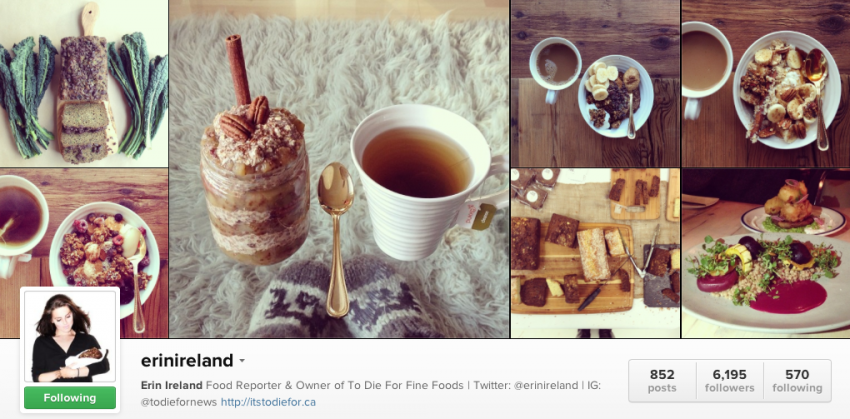Open the plated beet salad dish photo
850x419 pixels.
click(765, 253)
